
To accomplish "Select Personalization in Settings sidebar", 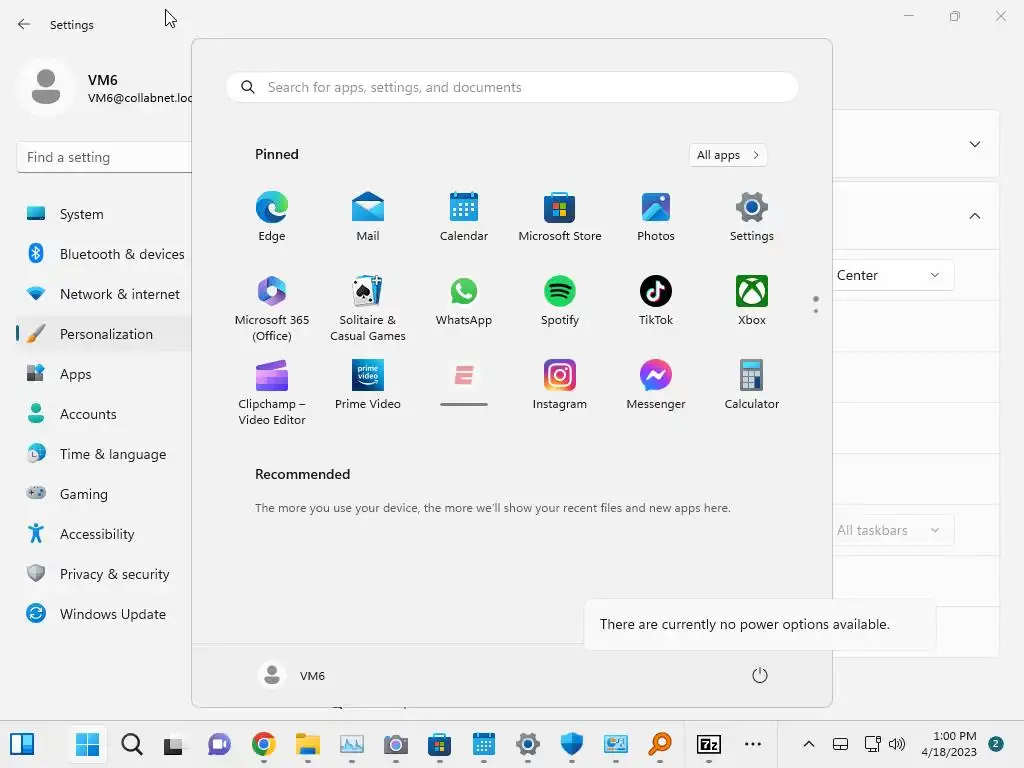I will point(104,334).
